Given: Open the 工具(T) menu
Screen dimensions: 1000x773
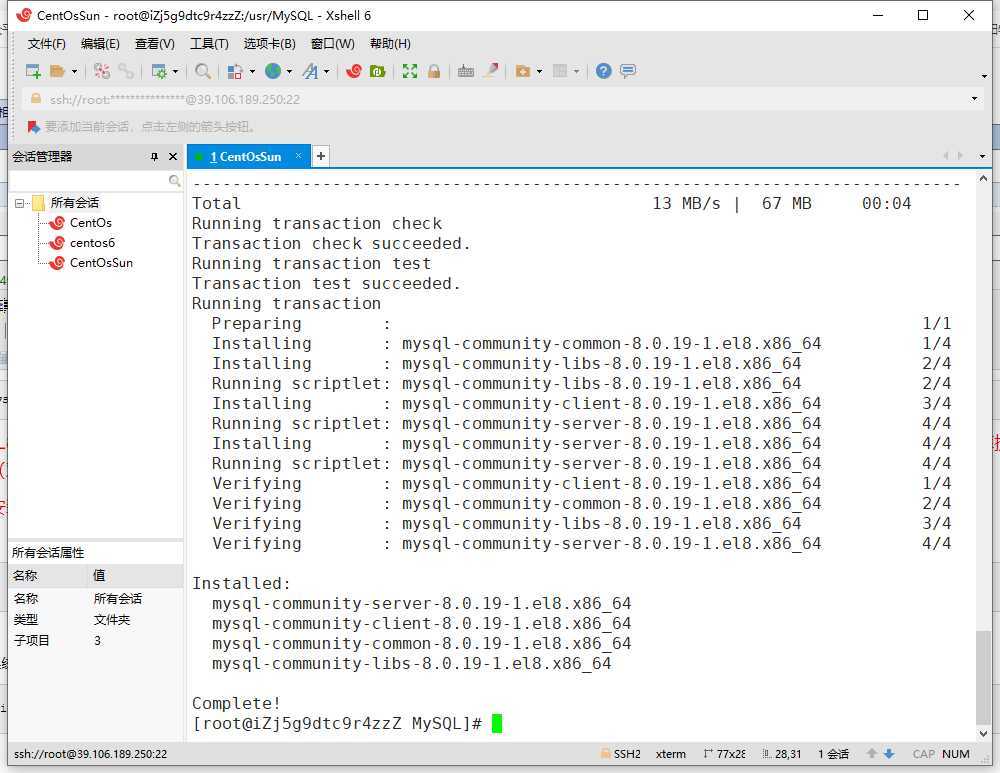Looking at the screenshot, I should tap(209, 44).
